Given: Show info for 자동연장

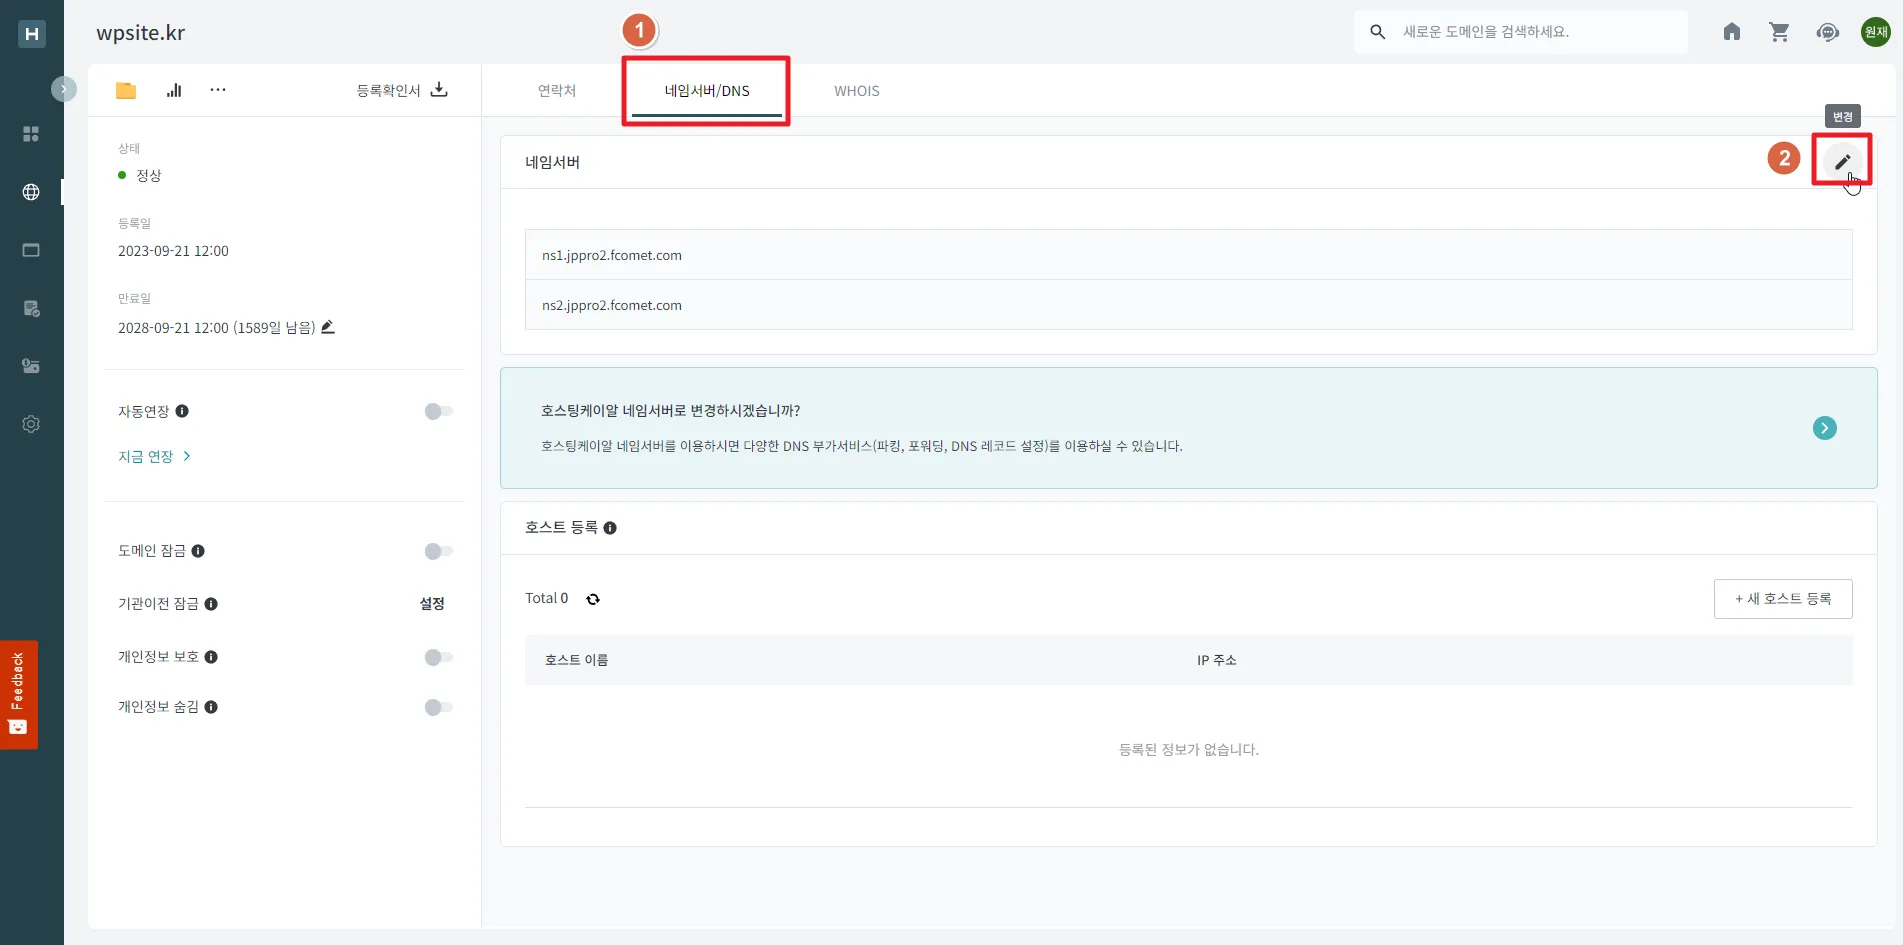Looking at the screenshot, I should [182, 411].
